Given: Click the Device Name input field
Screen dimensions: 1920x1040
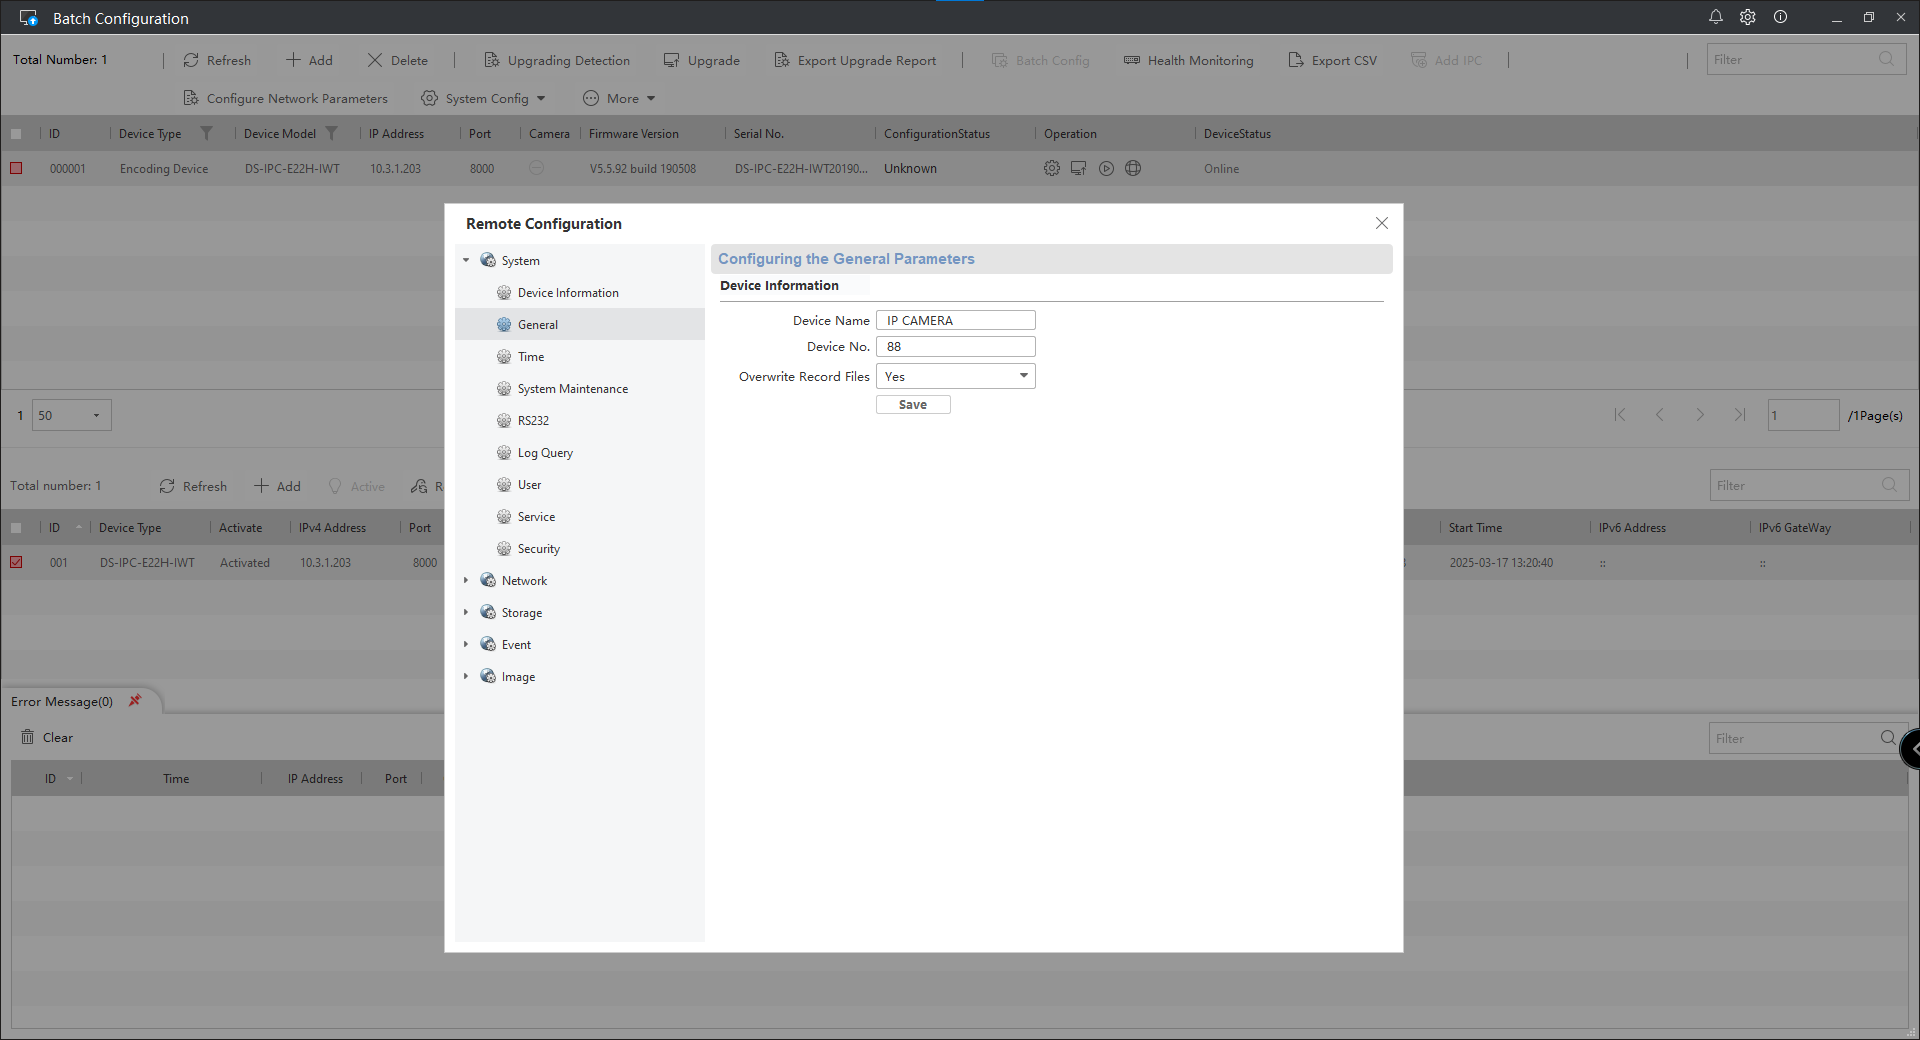Looking at the screenshot, I should coord(955,321).
